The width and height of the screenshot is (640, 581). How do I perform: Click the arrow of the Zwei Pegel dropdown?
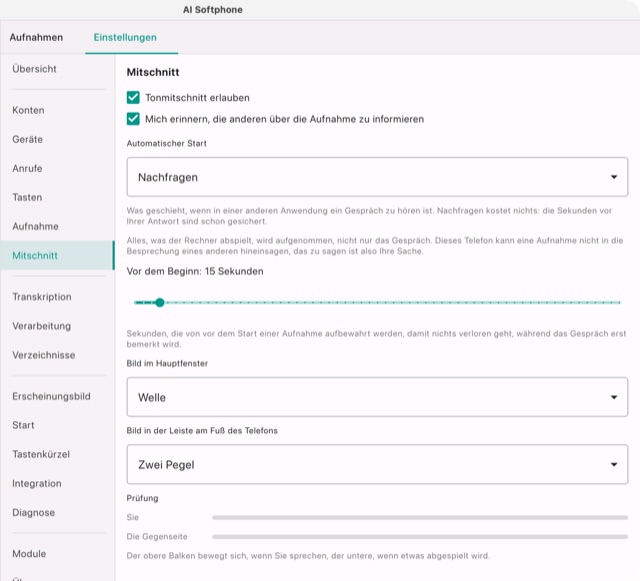tap(613, 464)
